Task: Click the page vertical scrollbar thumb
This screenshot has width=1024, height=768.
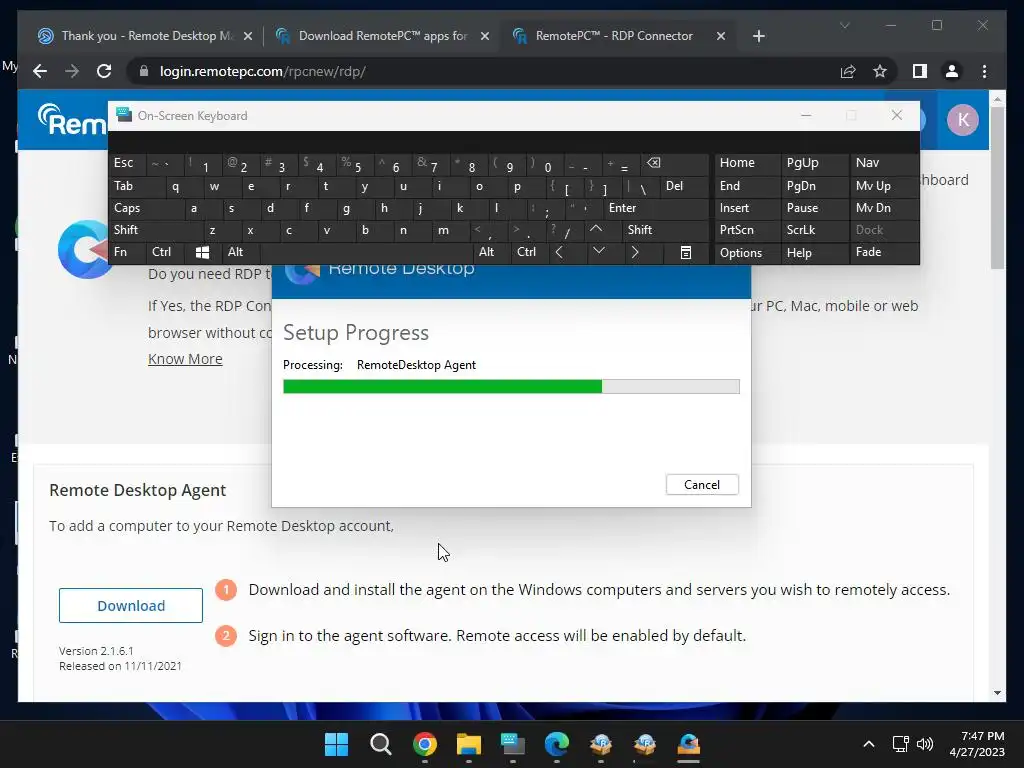Action: 997,187
